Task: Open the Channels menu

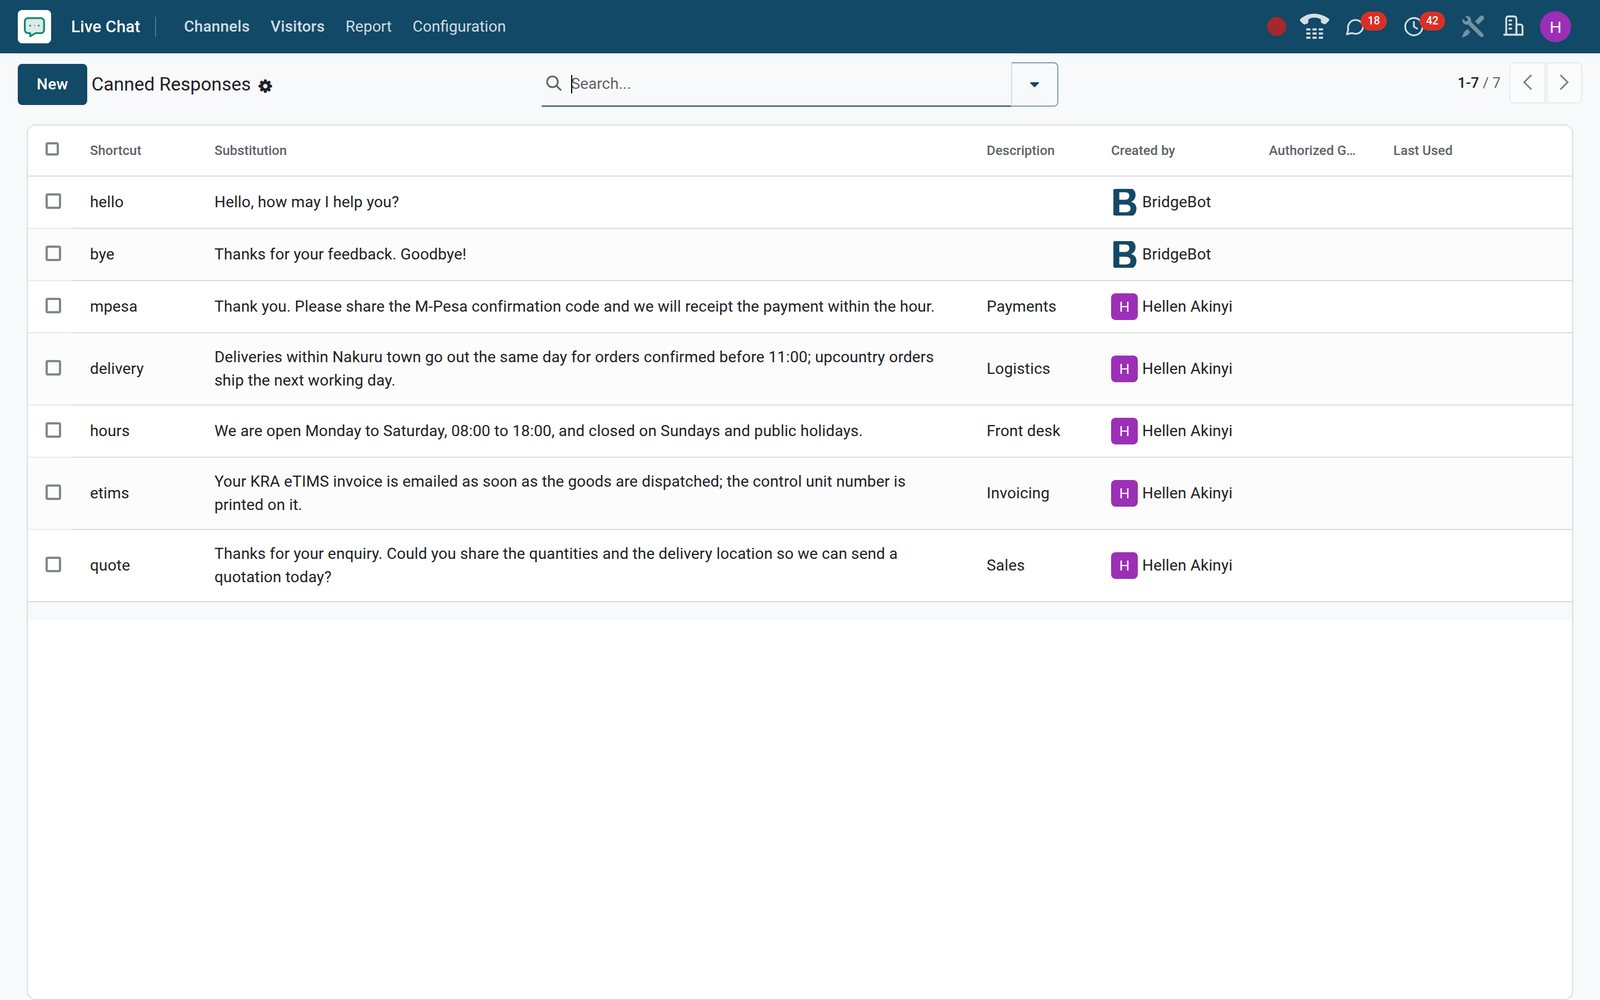Action: (216, 26)
